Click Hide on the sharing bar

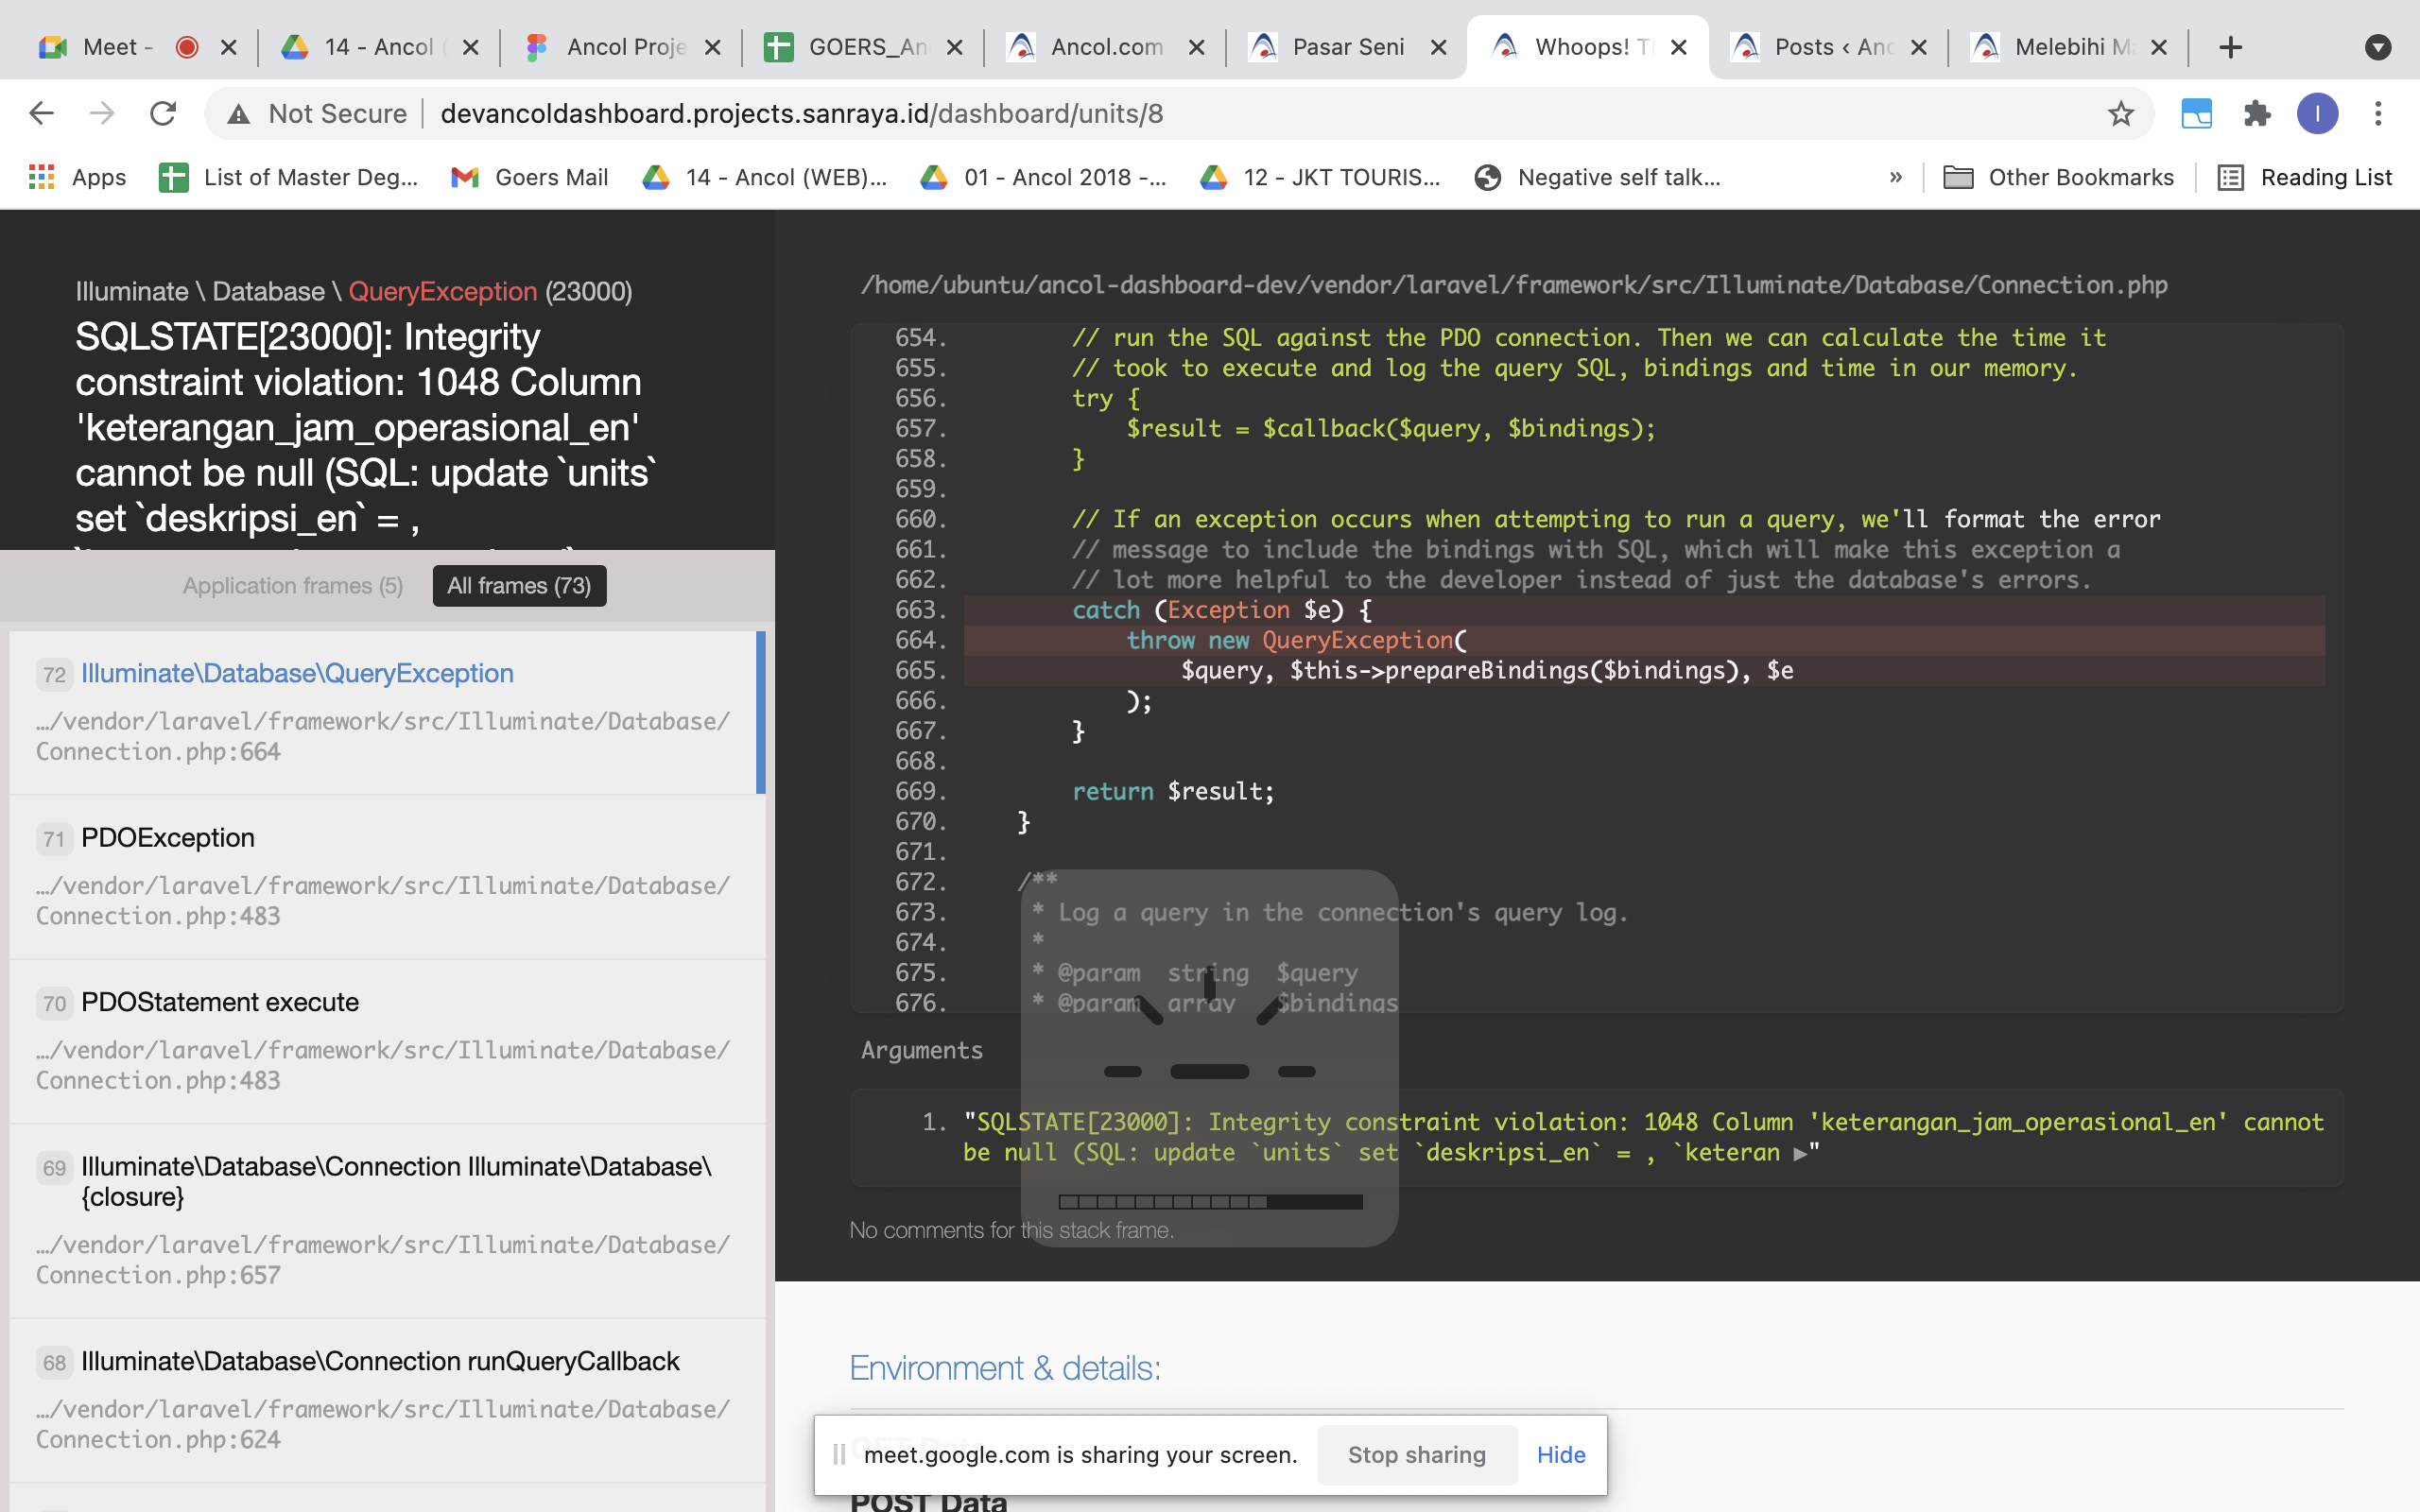click(1560, 1455)
